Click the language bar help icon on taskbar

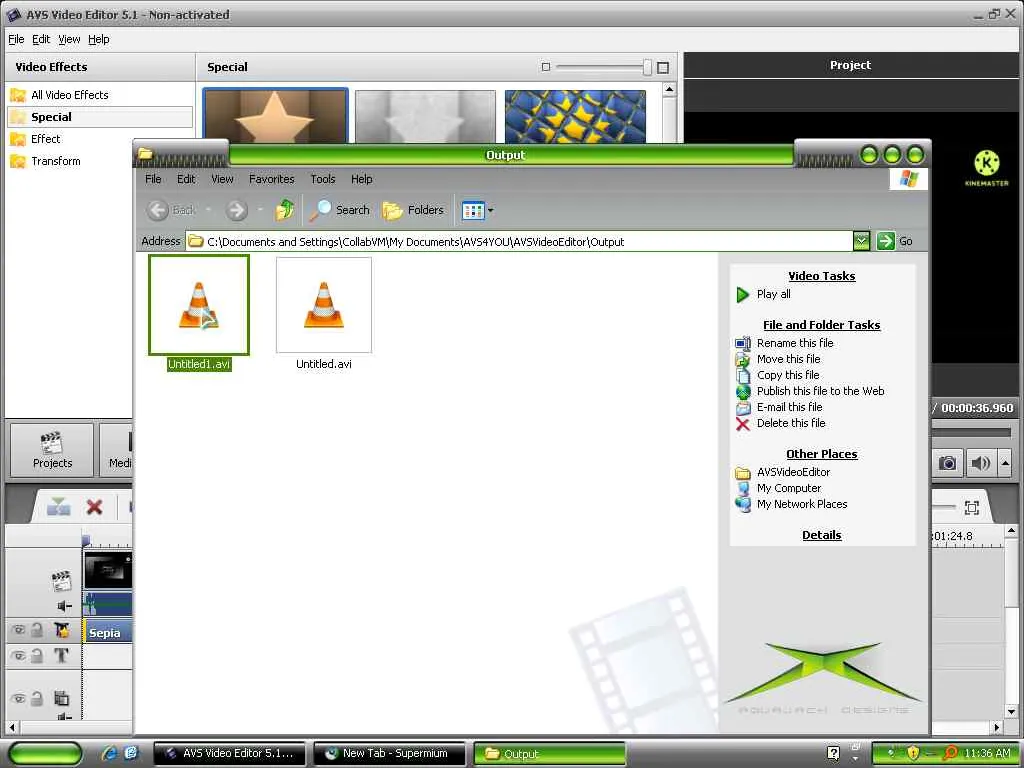tap(833, 753)
